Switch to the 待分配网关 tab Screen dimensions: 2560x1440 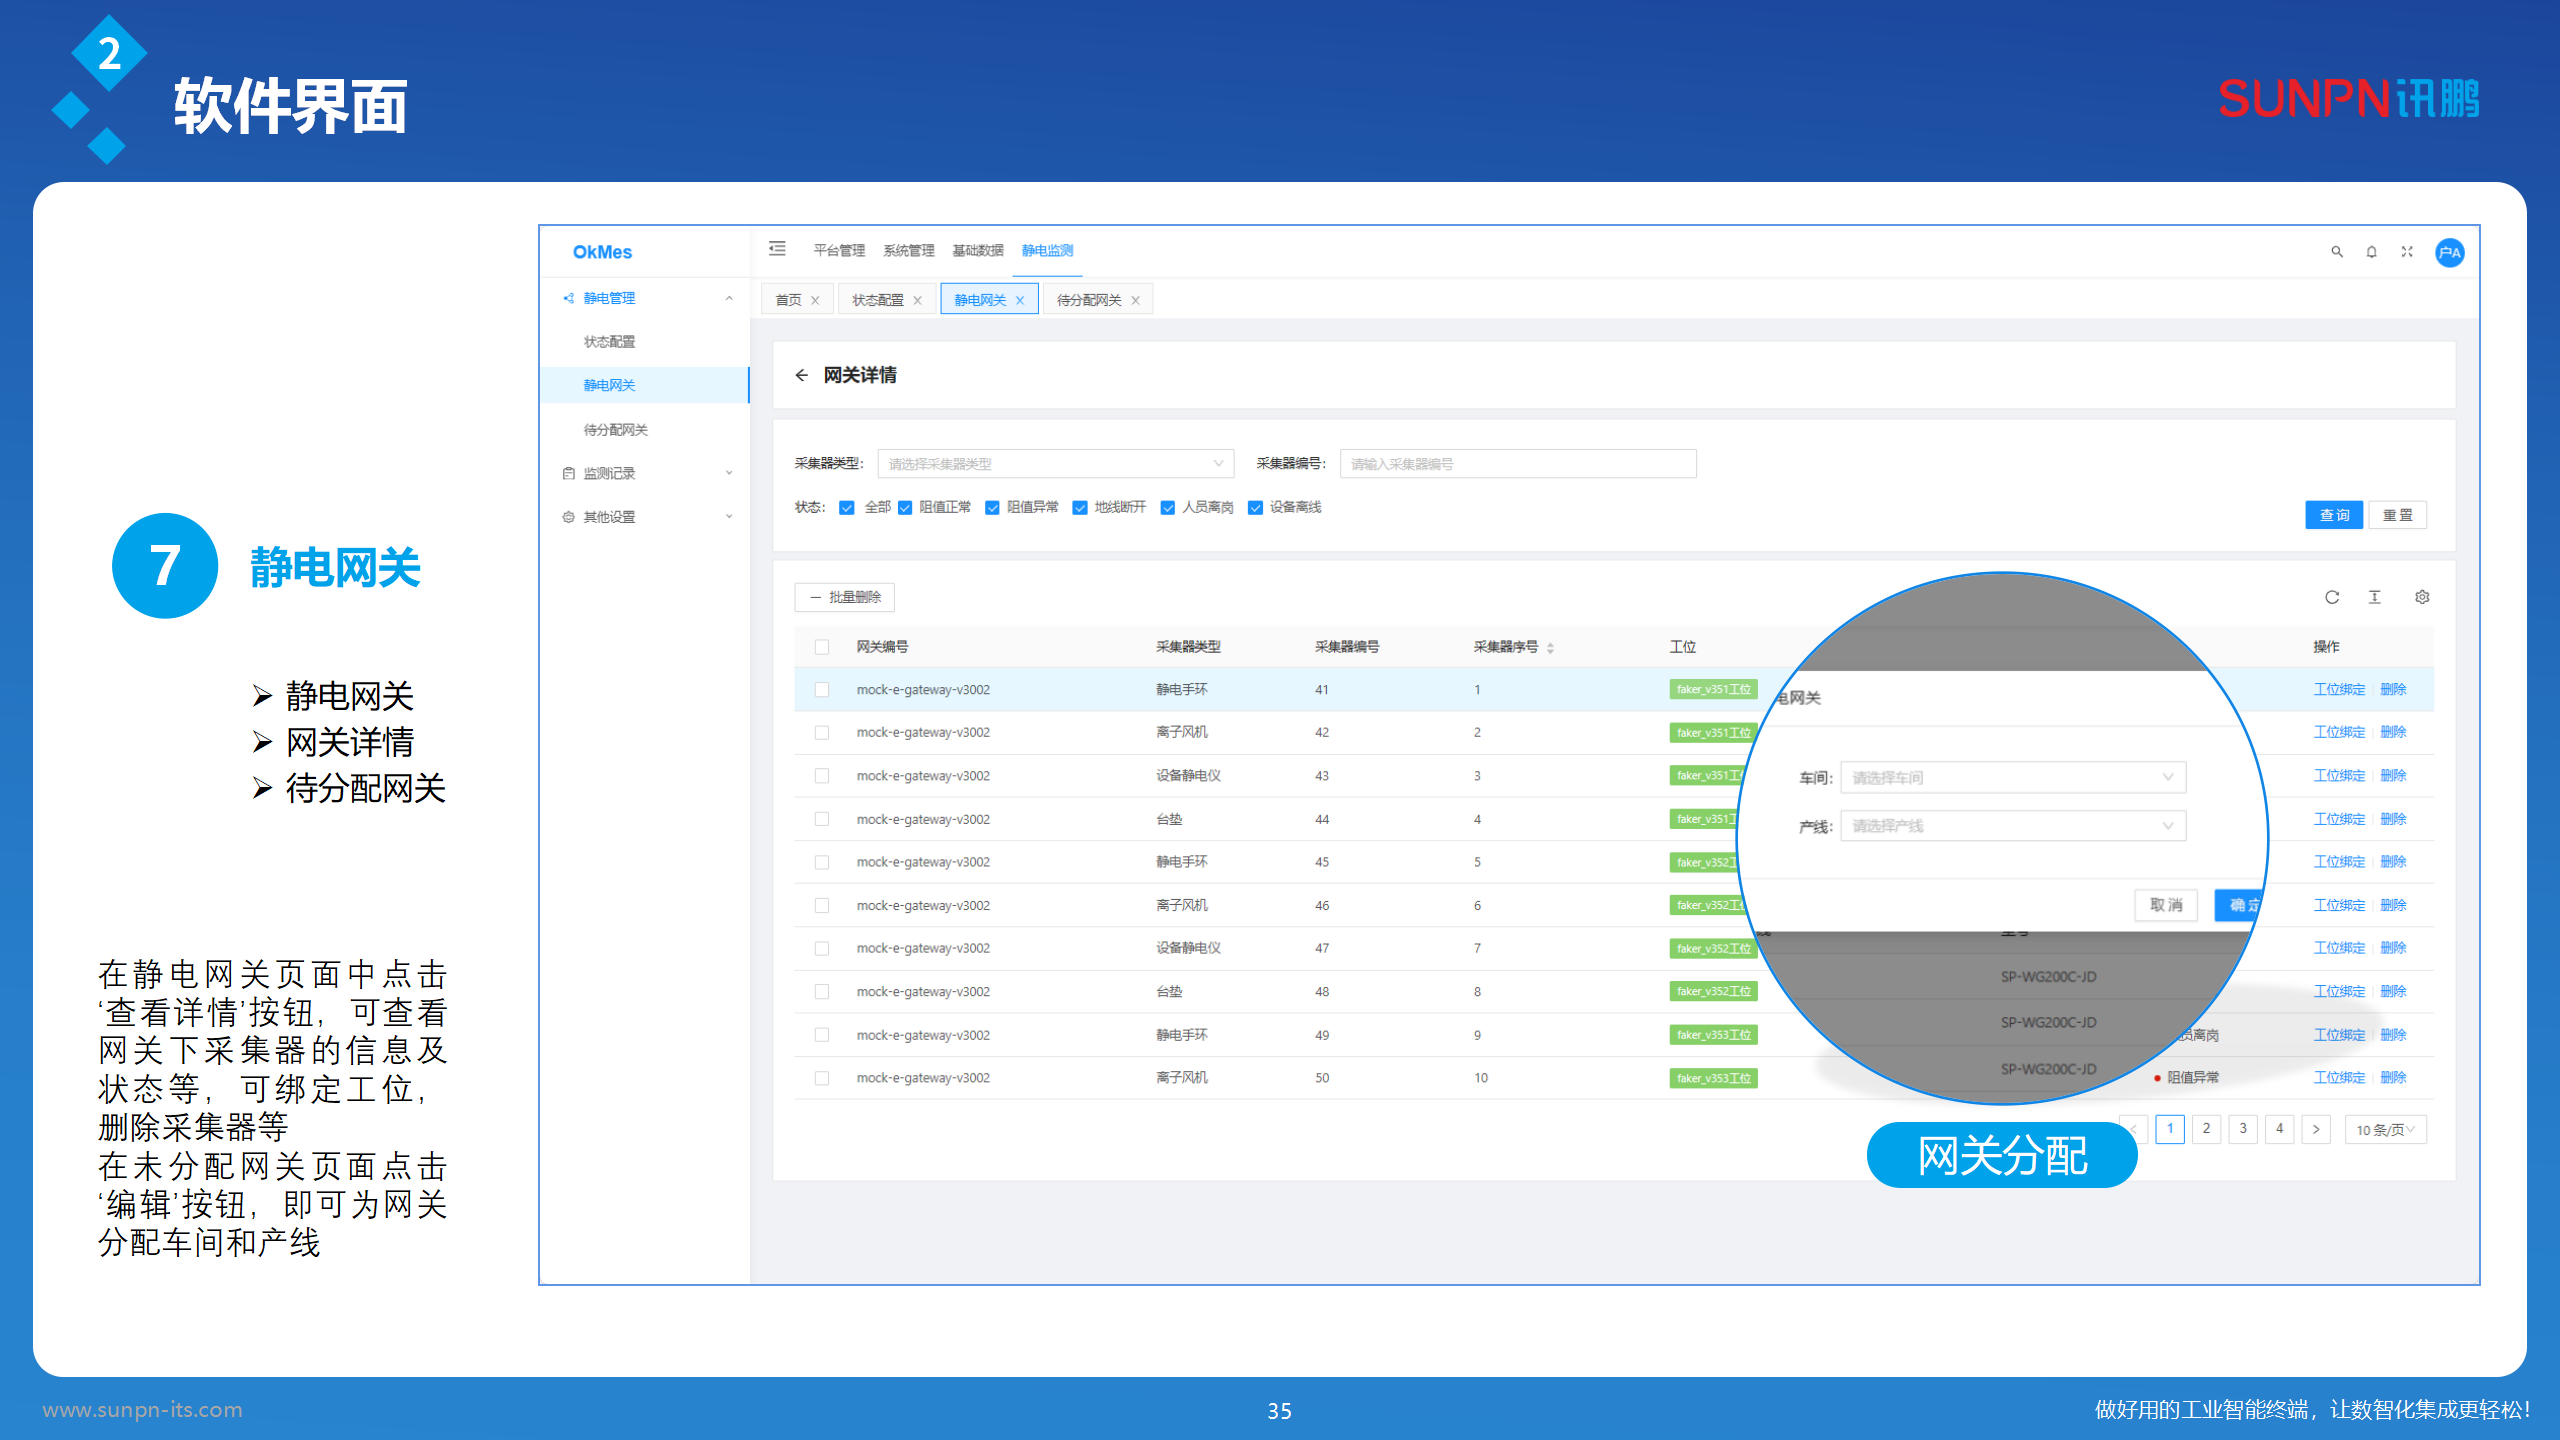(x=1089, y=300)
